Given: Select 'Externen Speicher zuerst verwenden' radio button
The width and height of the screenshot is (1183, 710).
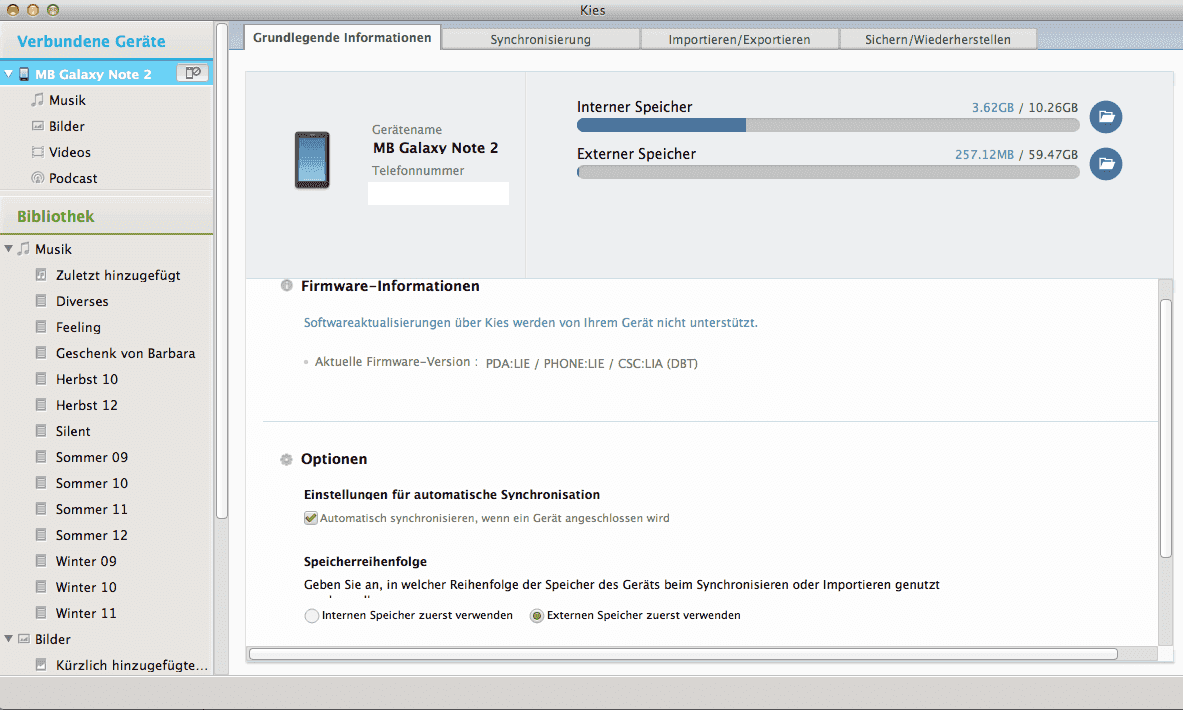Looking at the screenshot, I should point(536,616).
